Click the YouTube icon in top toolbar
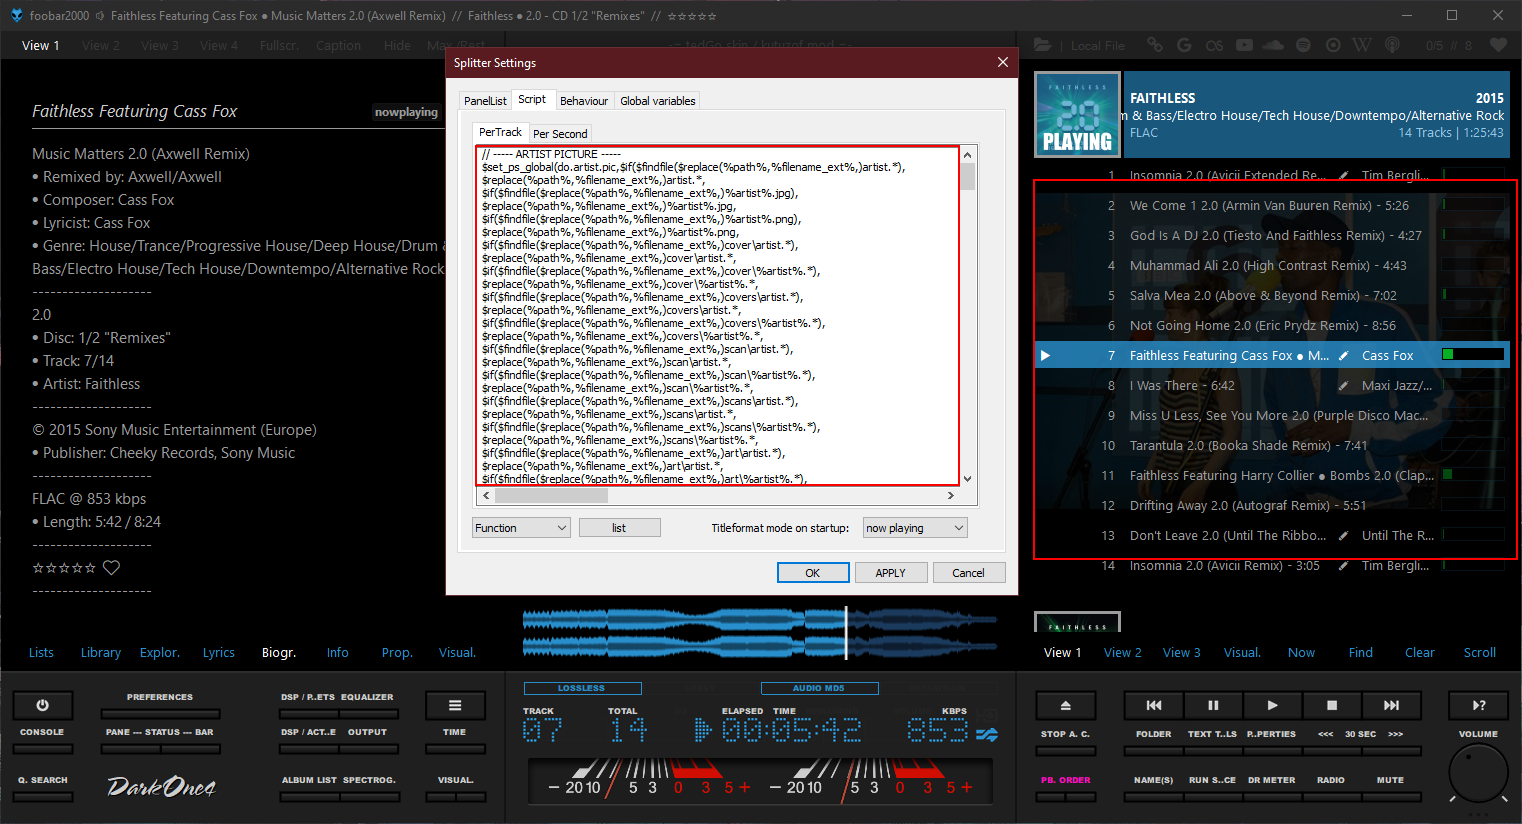 click(1244, 45)
